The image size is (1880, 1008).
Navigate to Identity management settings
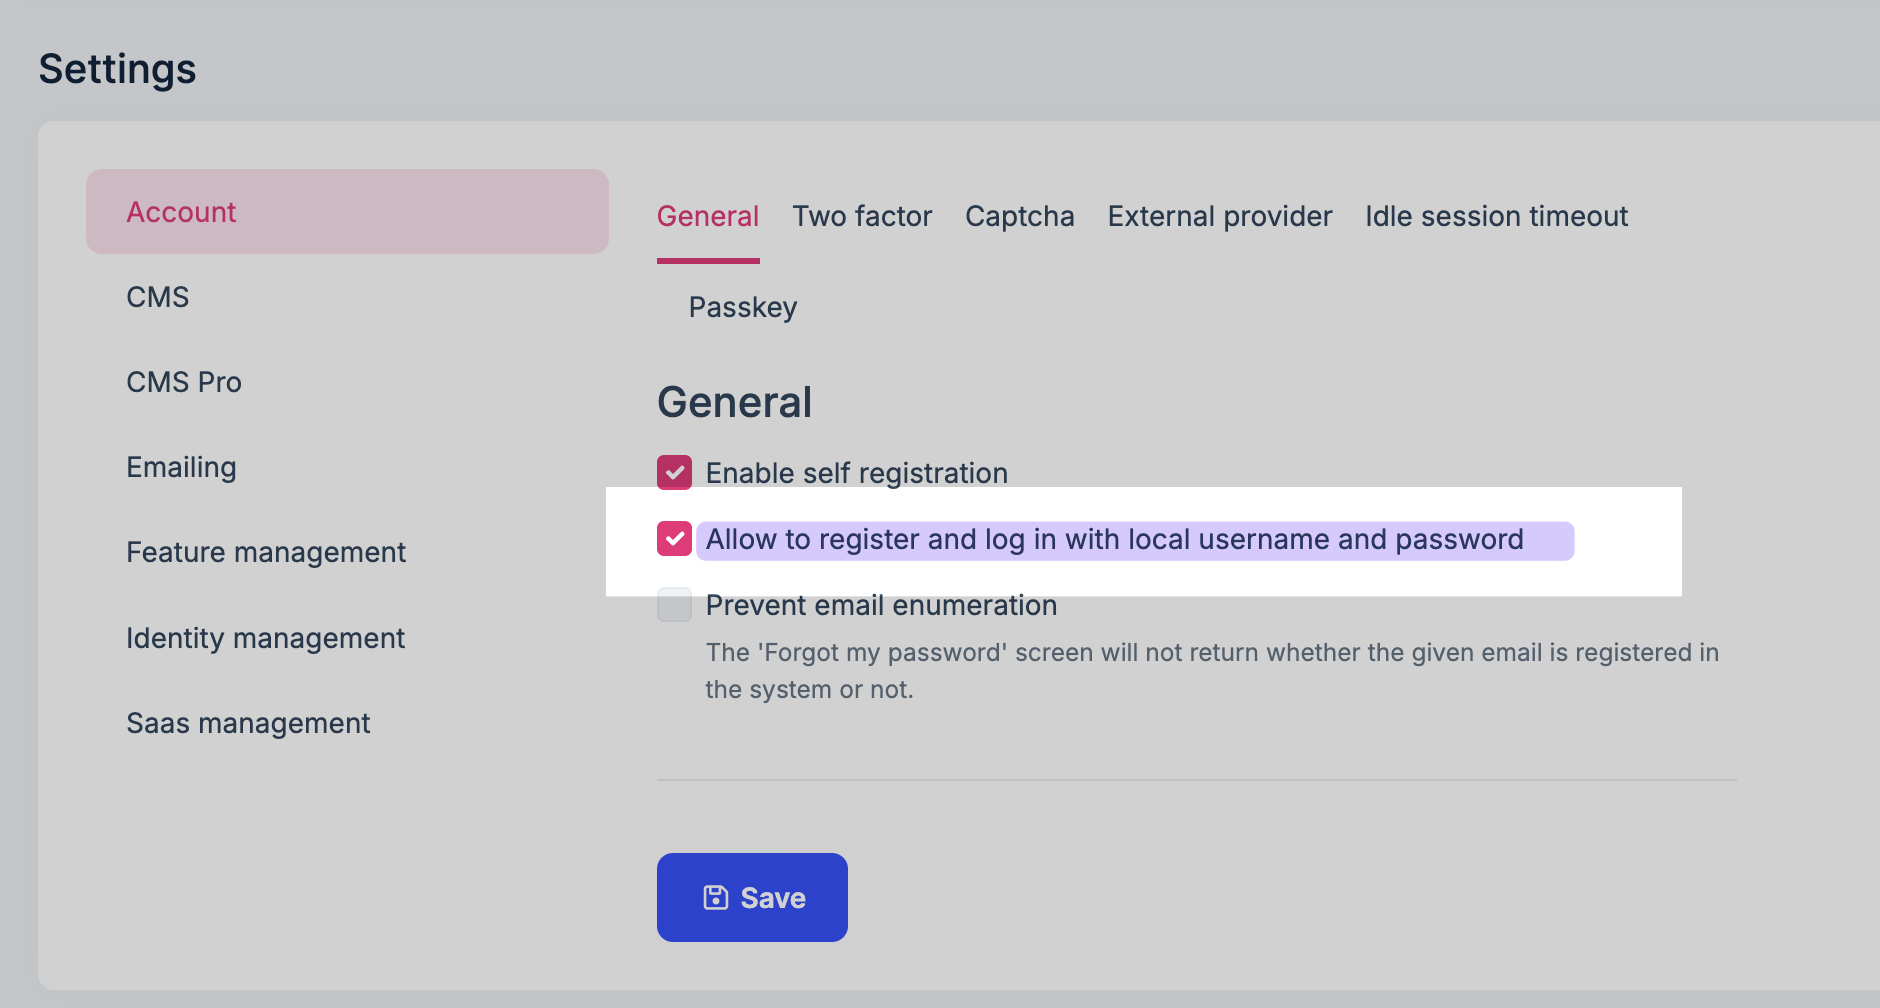click(265, 638)
